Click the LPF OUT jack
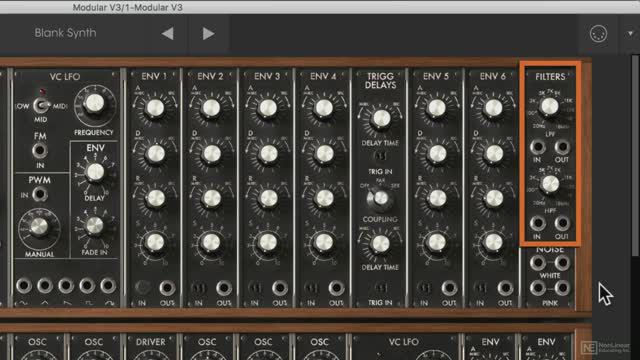 [562, 147]
